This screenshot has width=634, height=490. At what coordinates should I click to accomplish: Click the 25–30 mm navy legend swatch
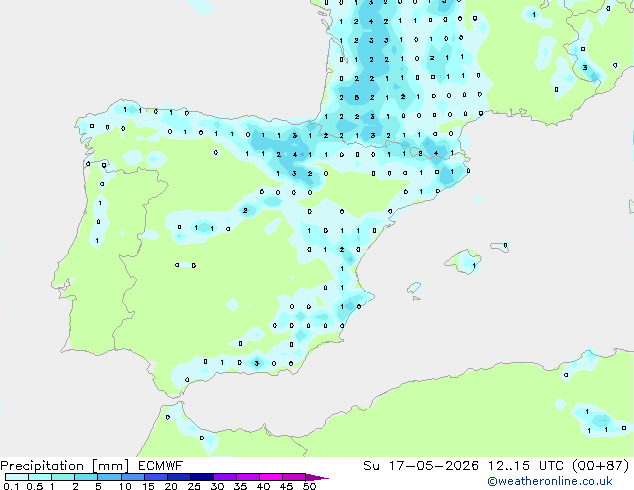pos(202,477)
